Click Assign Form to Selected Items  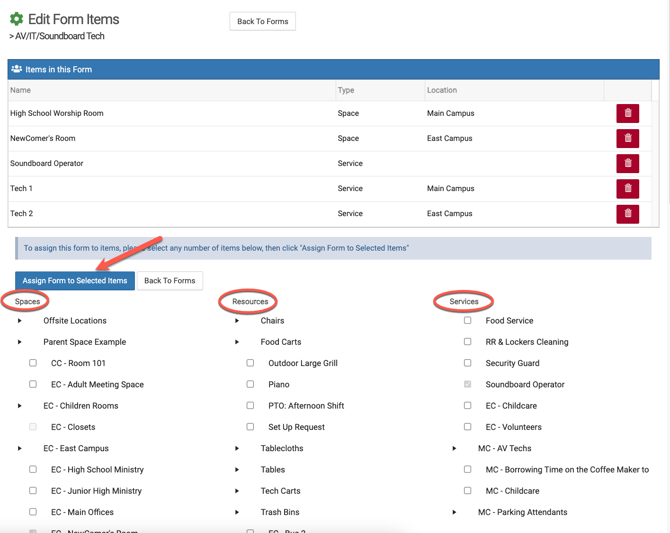point(75,281)
